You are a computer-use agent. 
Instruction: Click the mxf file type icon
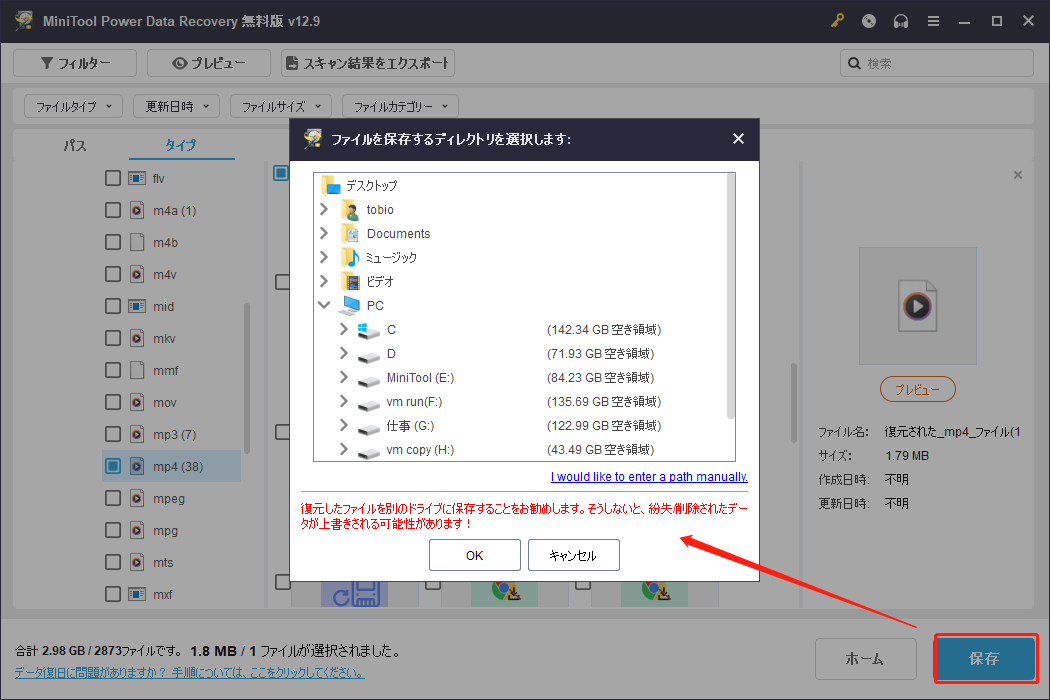point(137,594)
